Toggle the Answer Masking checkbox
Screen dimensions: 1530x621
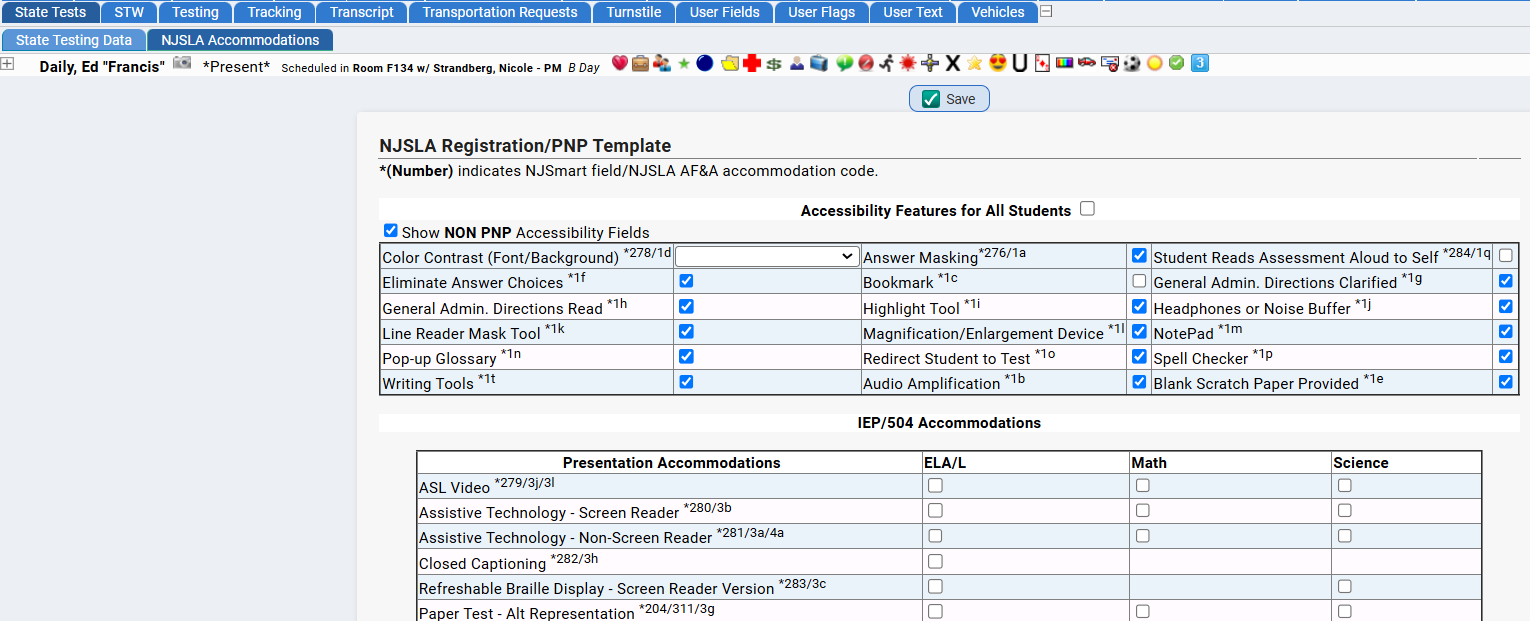[x=1139, y=256]
